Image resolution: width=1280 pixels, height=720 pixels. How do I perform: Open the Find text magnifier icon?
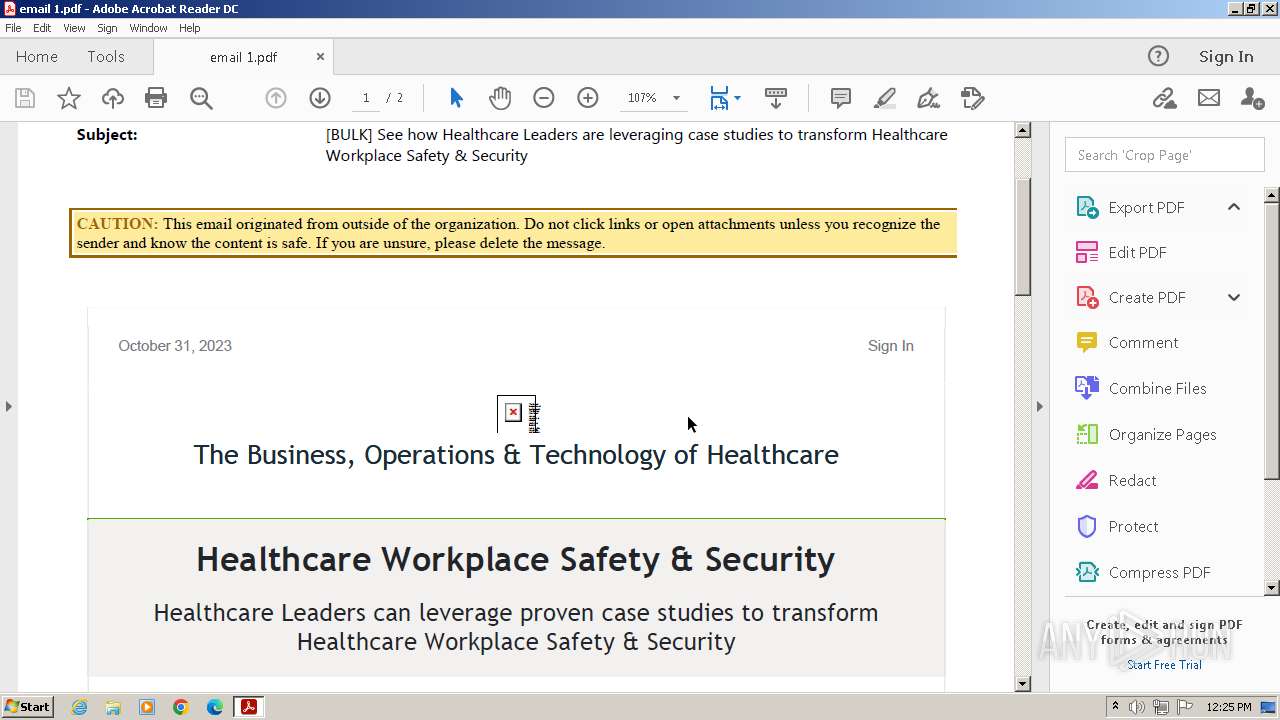point(201,98)
